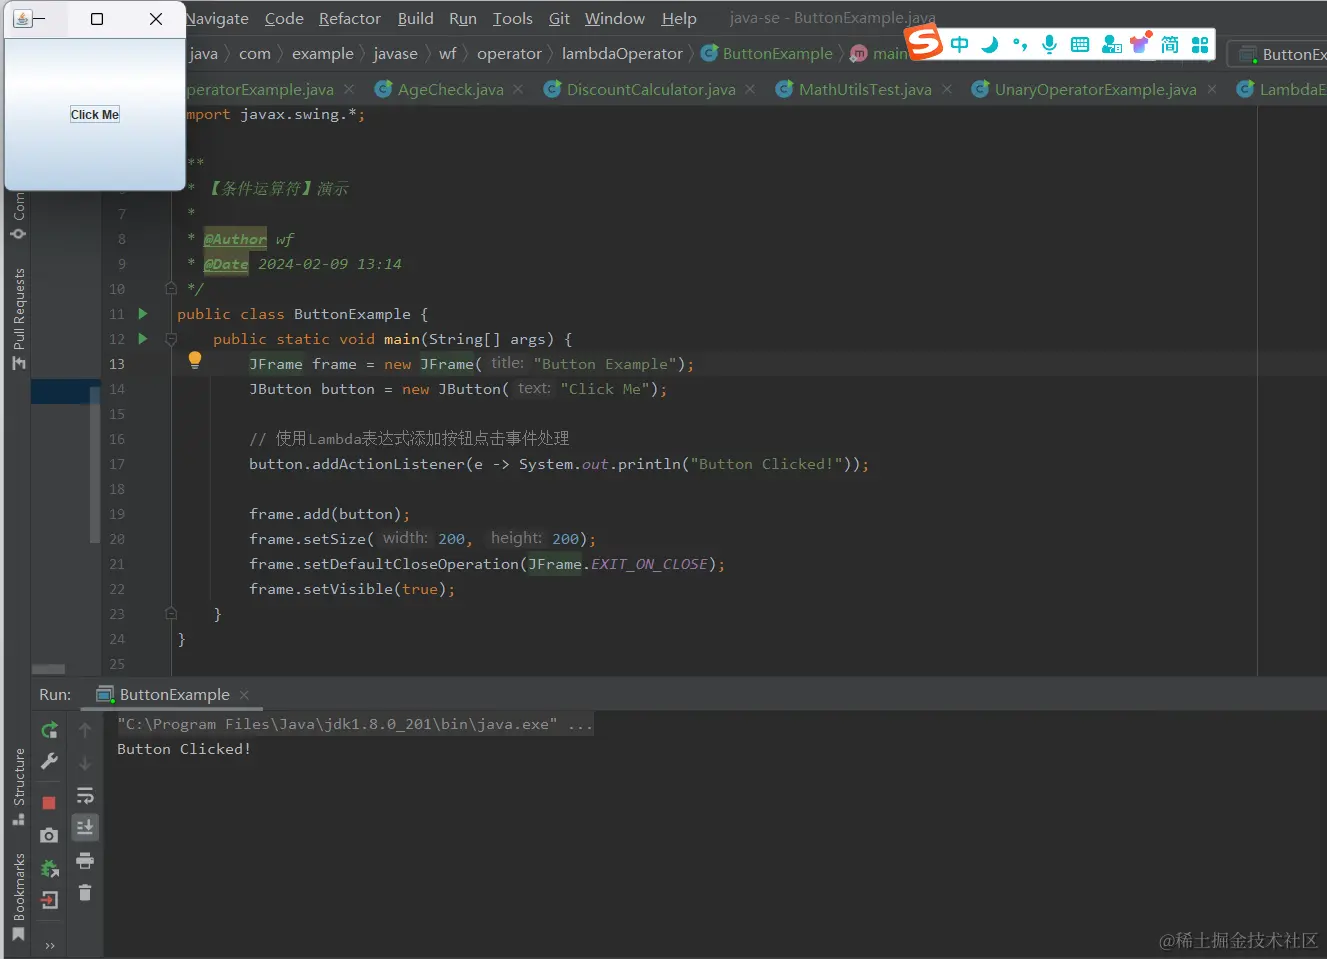
Task: Click the example breadcrumb
Action: (322, 54)
